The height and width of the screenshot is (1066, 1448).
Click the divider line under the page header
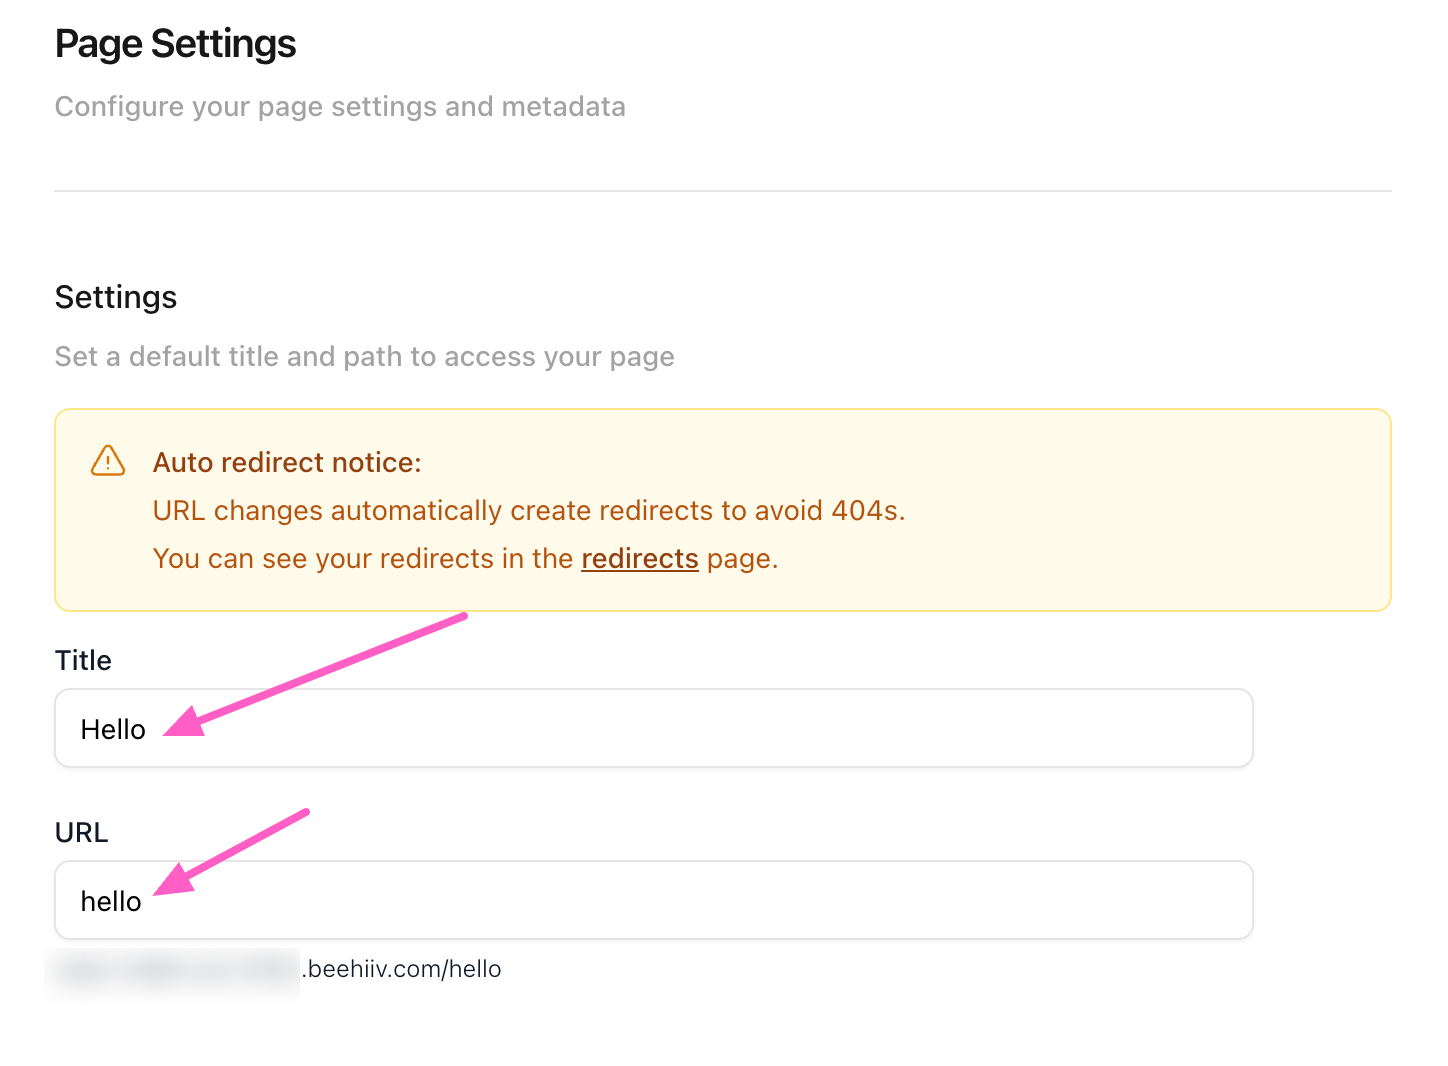coord(722,191)
